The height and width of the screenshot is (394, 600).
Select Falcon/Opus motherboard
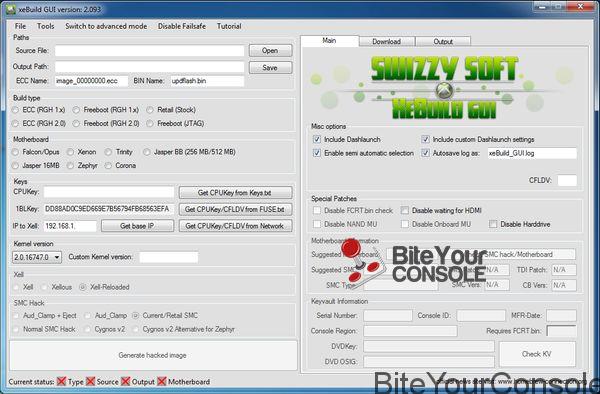pyautogui.click(x=36, y=152)
